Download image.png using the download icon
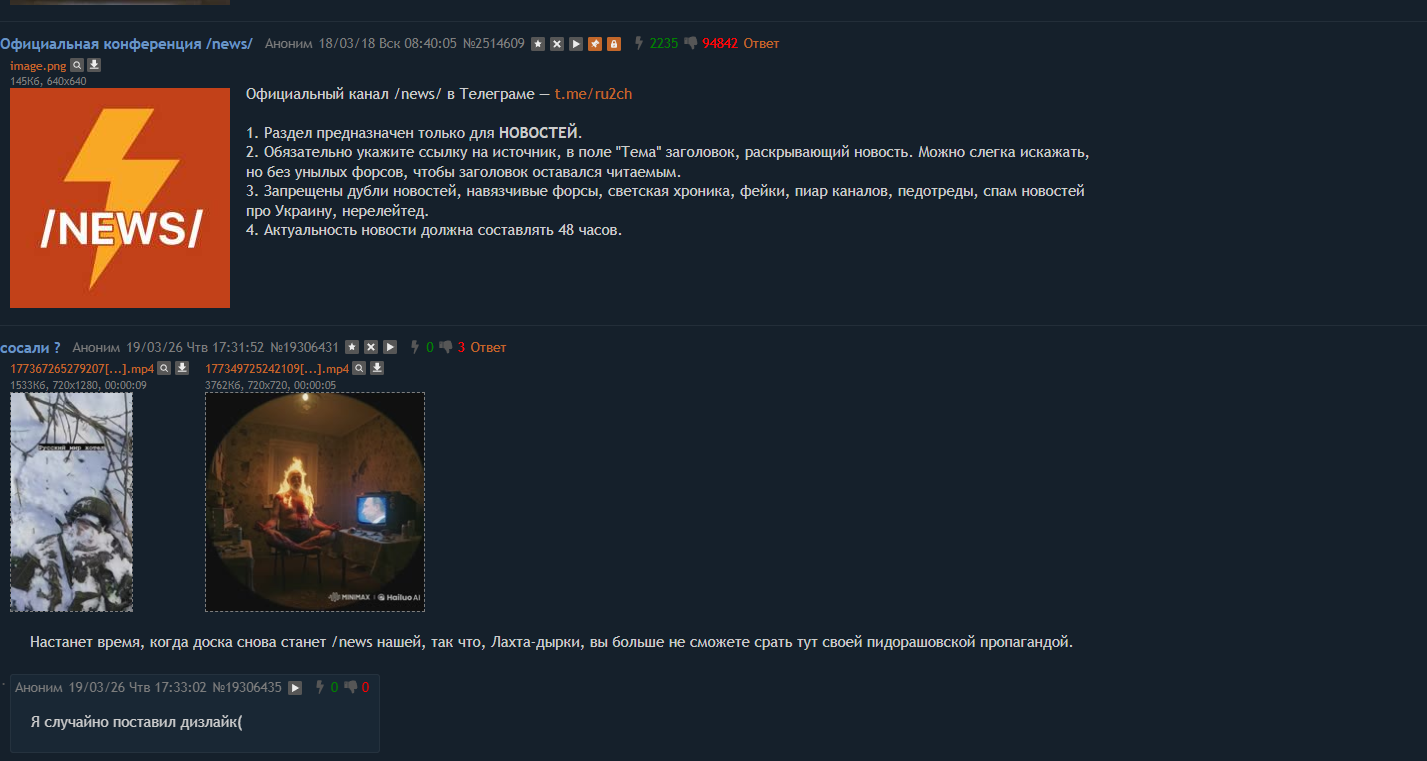Image resolution: width=1427 pixels, height=761 pixels. point(94,65)
